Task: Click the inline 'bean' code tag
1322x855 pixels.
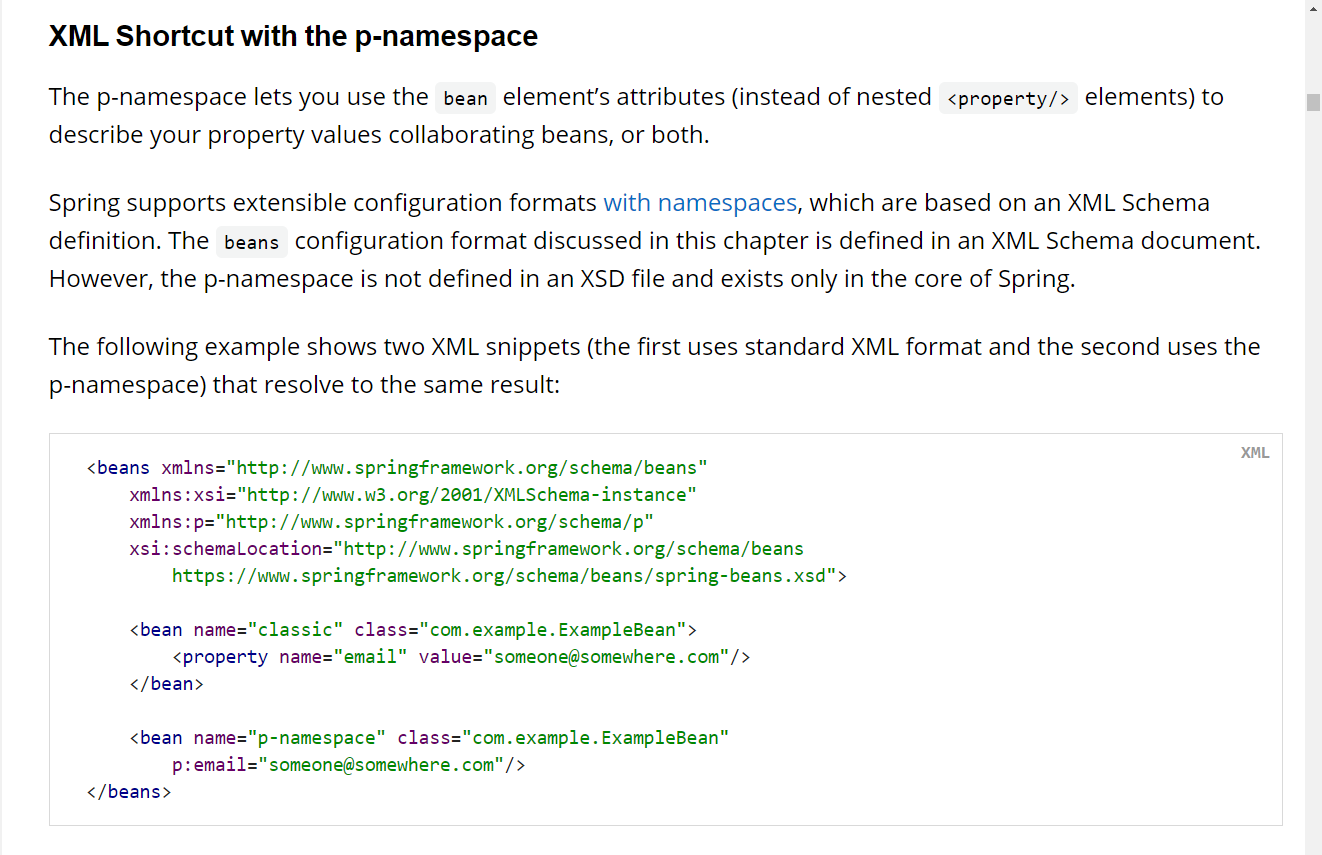Action: 465,98
